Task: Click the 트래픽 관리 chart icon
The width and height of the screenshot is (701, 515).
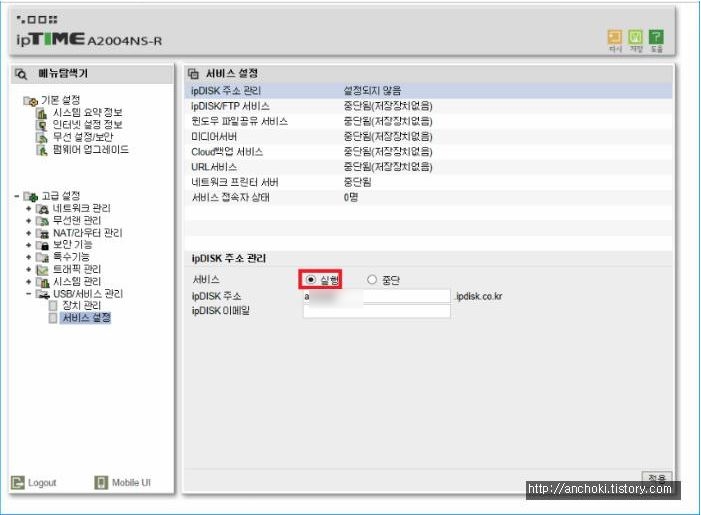Action: tap(42, 270)
